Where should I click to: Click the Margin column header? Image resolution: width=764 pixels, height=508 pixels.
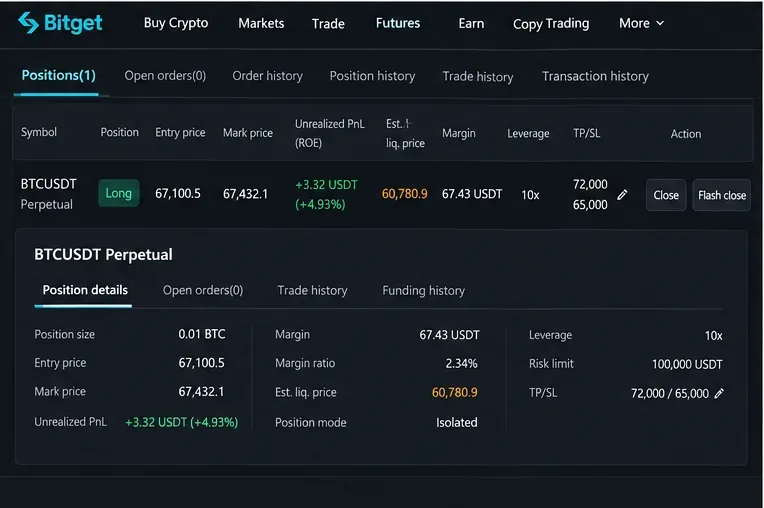pos(458,133)
